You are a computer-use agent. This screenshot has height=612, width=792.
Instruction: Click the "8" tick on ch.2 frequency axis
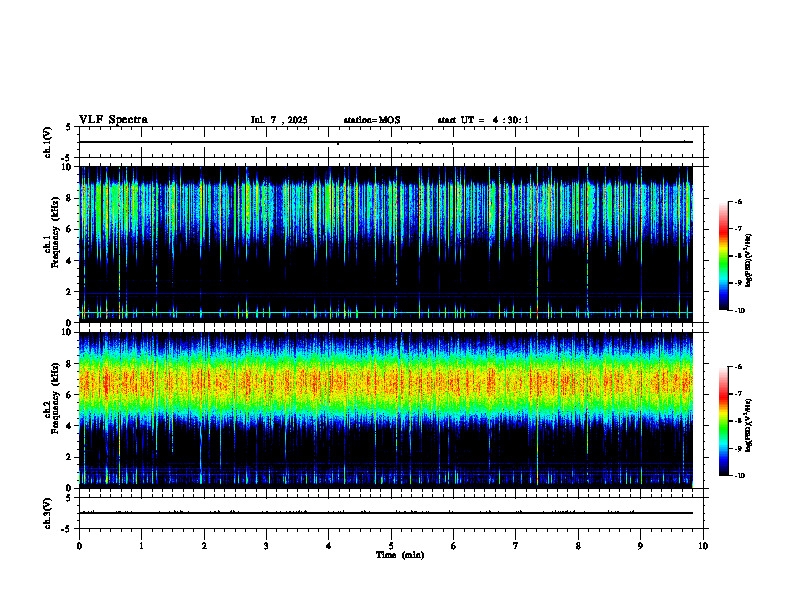tap(70, 364)
